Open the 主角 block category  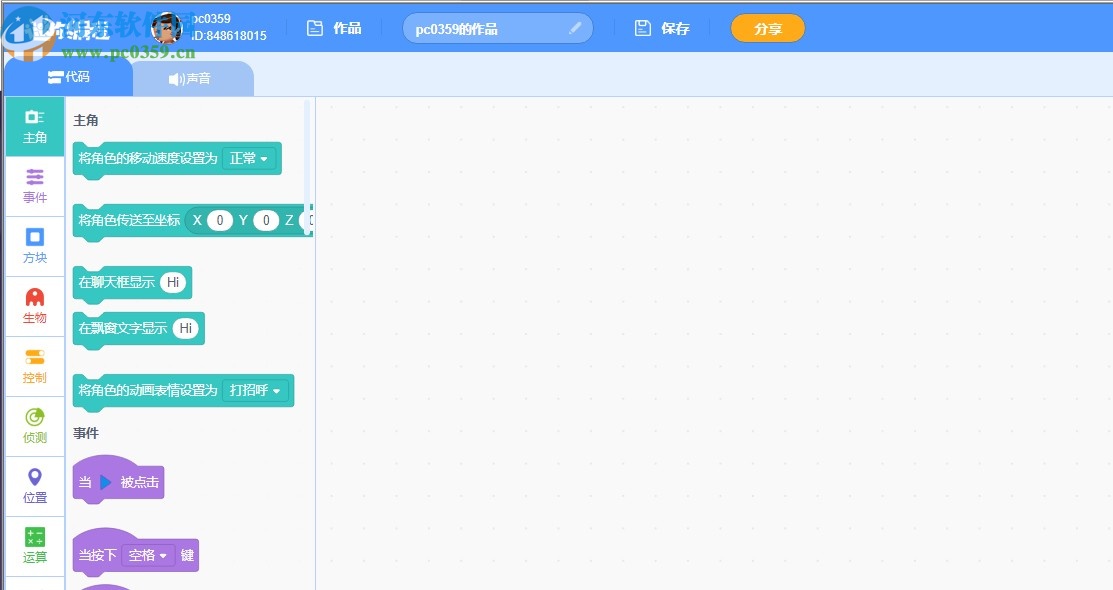tap(35, 126)
